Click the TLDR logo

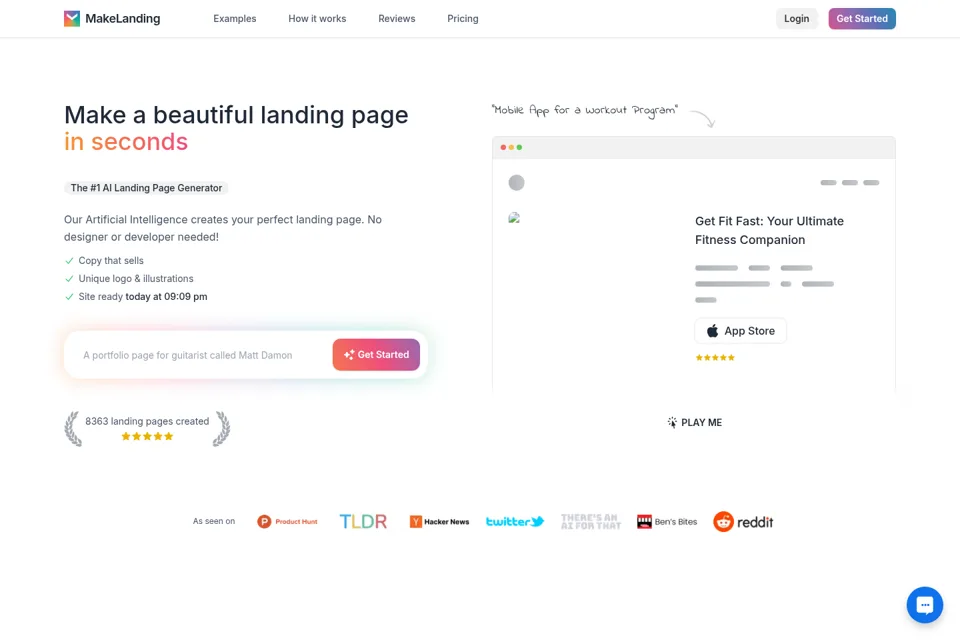click(x=363, y=521)
